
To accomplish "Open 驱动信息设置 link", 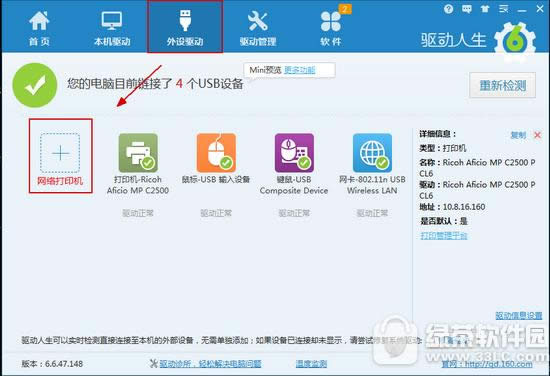I will tap(519, 315).
